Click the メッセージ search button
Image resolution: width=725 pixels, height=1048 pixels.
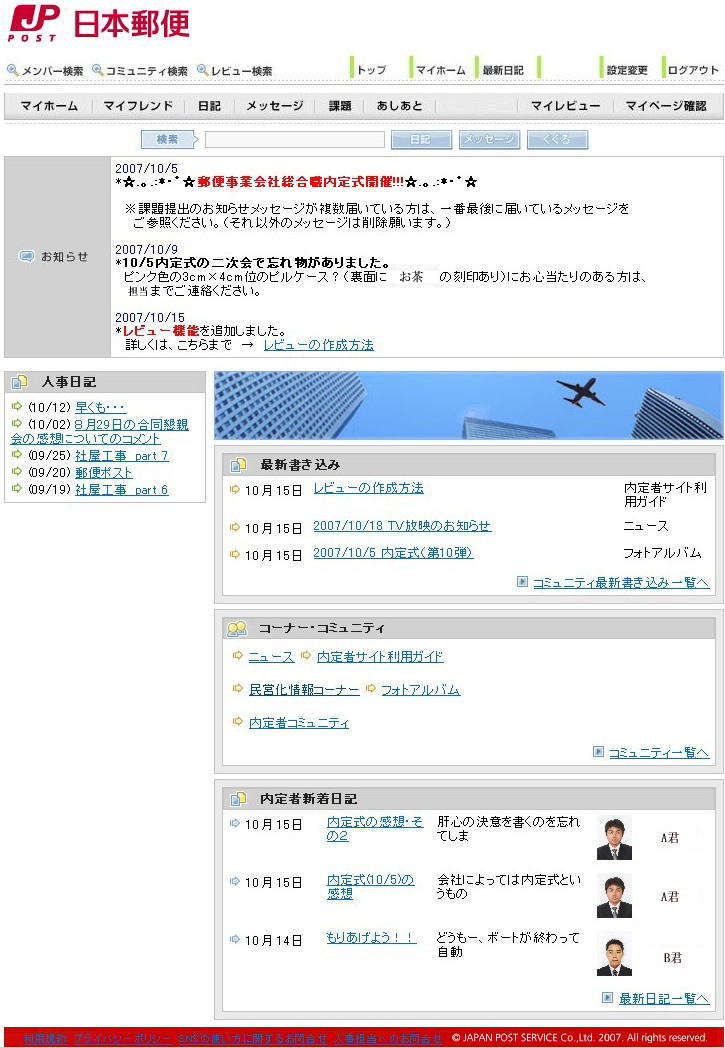[x=489, y=140]
